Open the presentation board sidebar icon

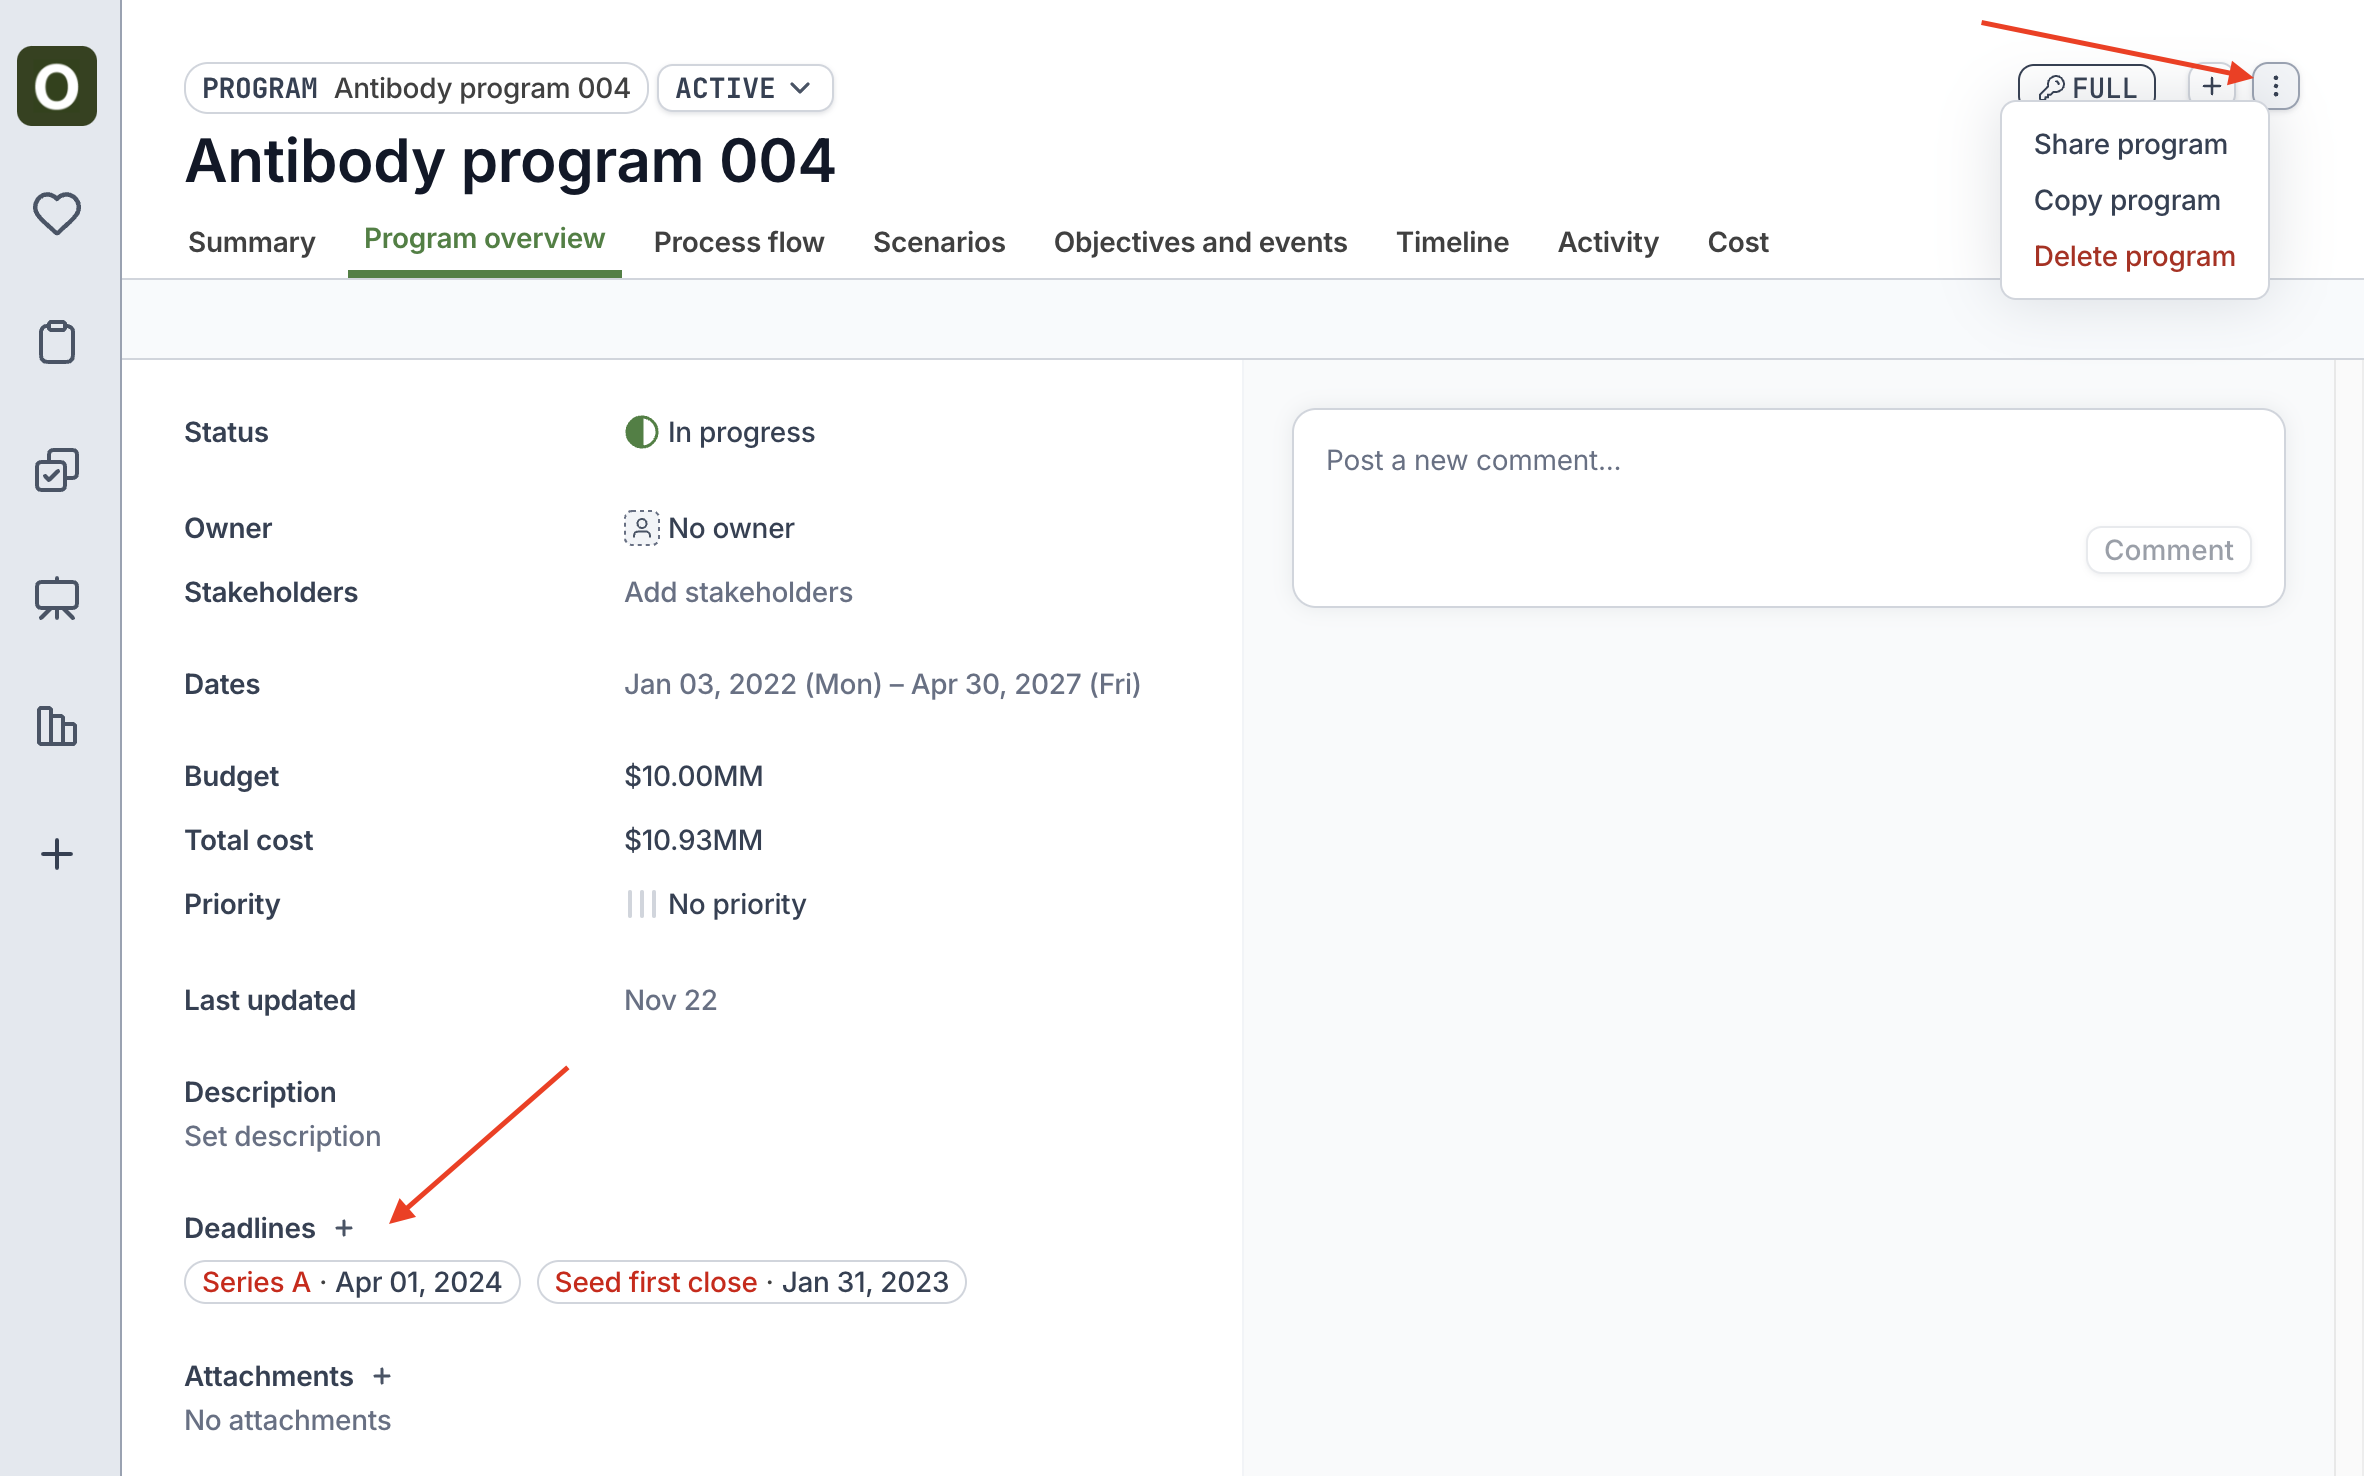point(57,598)
